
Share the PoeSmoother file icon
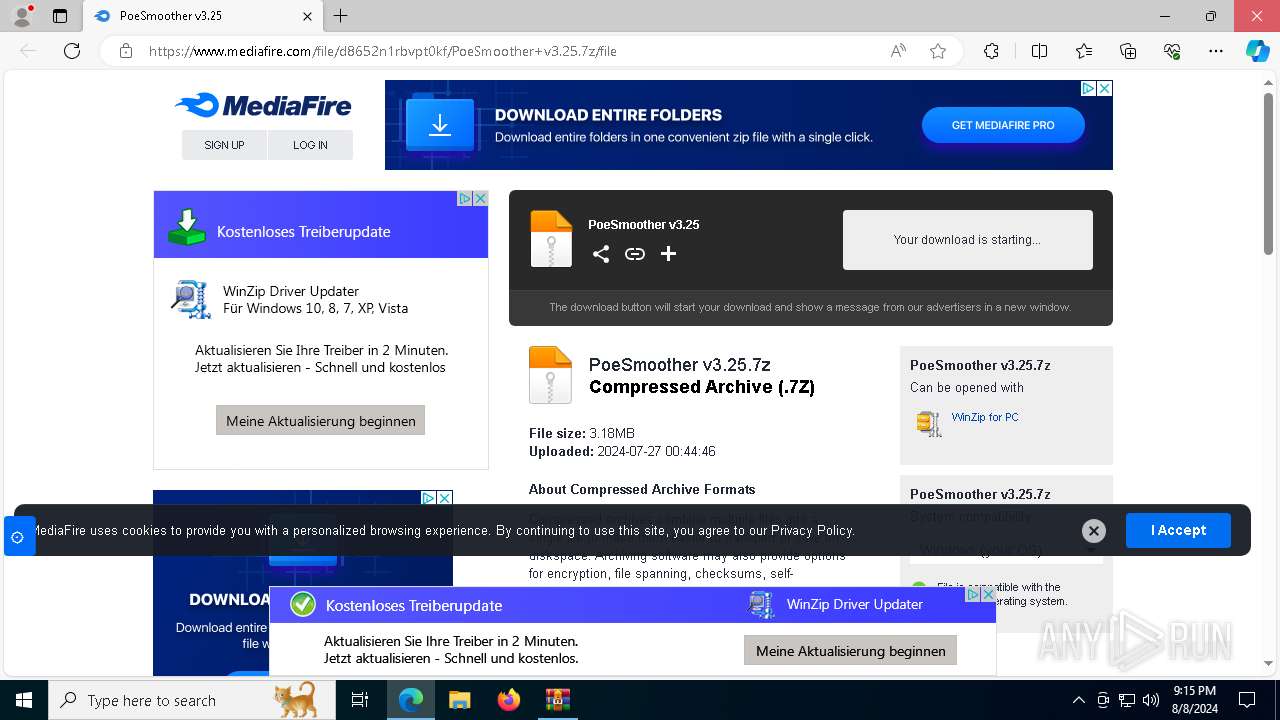pyautogui.click(x=601, y=254)
